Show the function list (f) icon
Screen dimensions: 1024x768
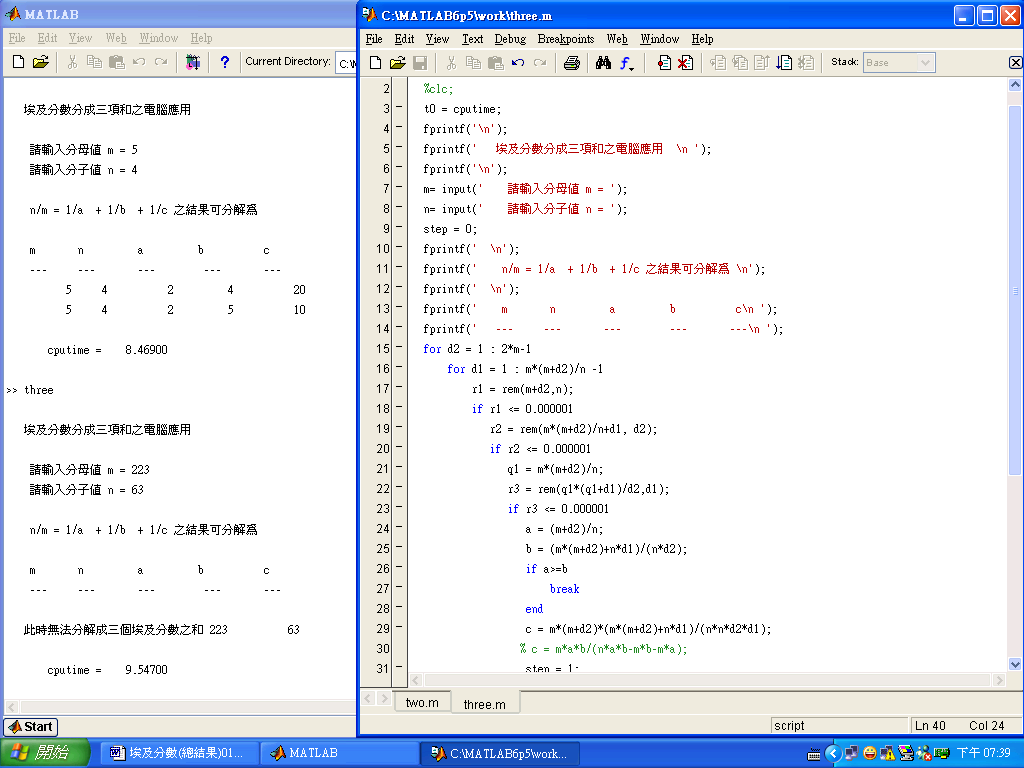click(x=626, y=63)
